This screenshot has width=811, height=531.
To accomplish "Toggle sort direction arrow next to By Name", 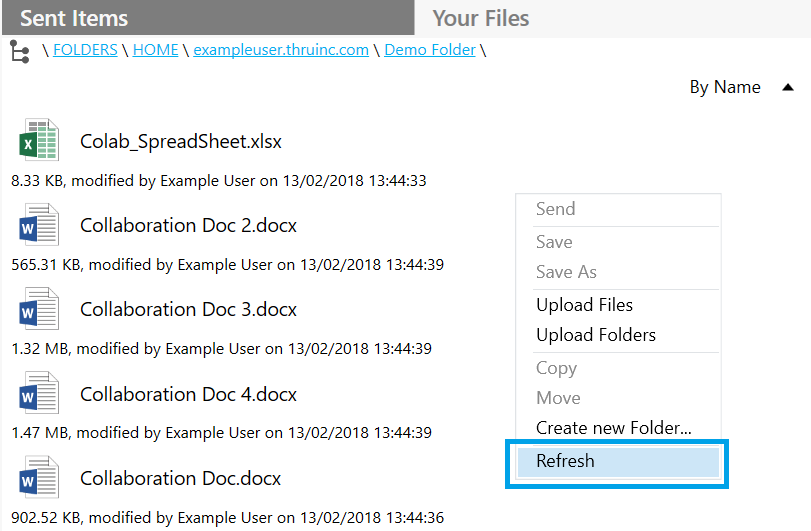I will pos(788,87).
